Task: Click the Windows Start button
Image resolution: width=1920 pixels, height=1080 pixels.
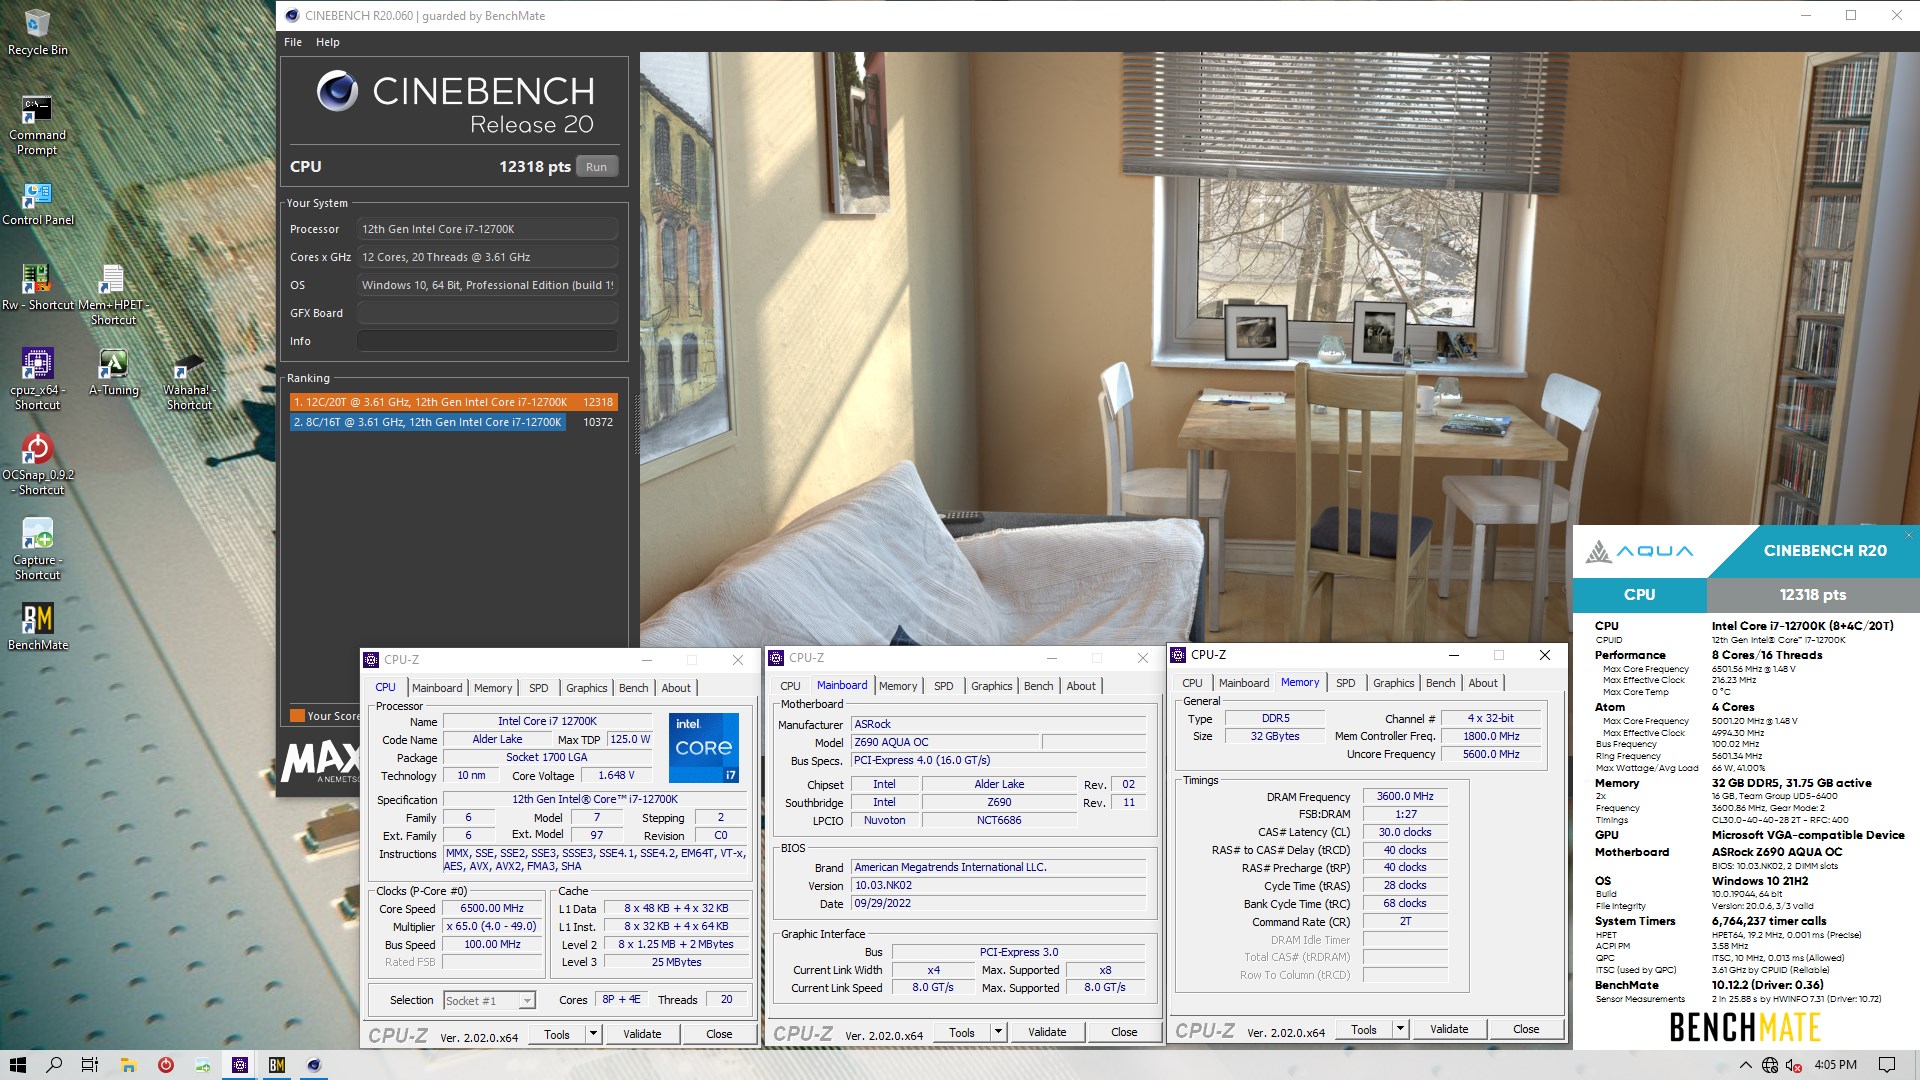Action: click(17, 1065)
